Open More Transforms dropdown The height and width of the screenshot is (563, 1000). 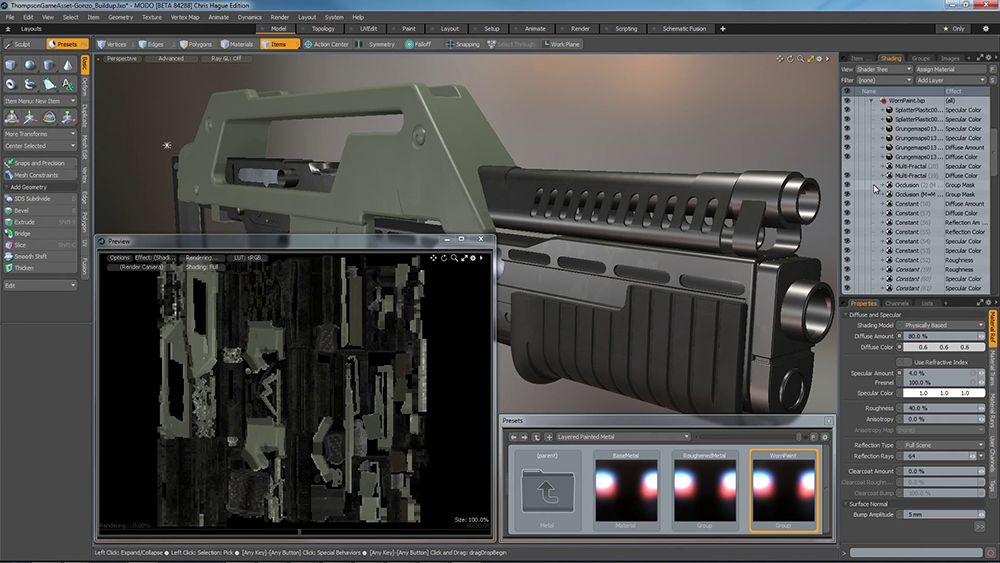point(40,134)
